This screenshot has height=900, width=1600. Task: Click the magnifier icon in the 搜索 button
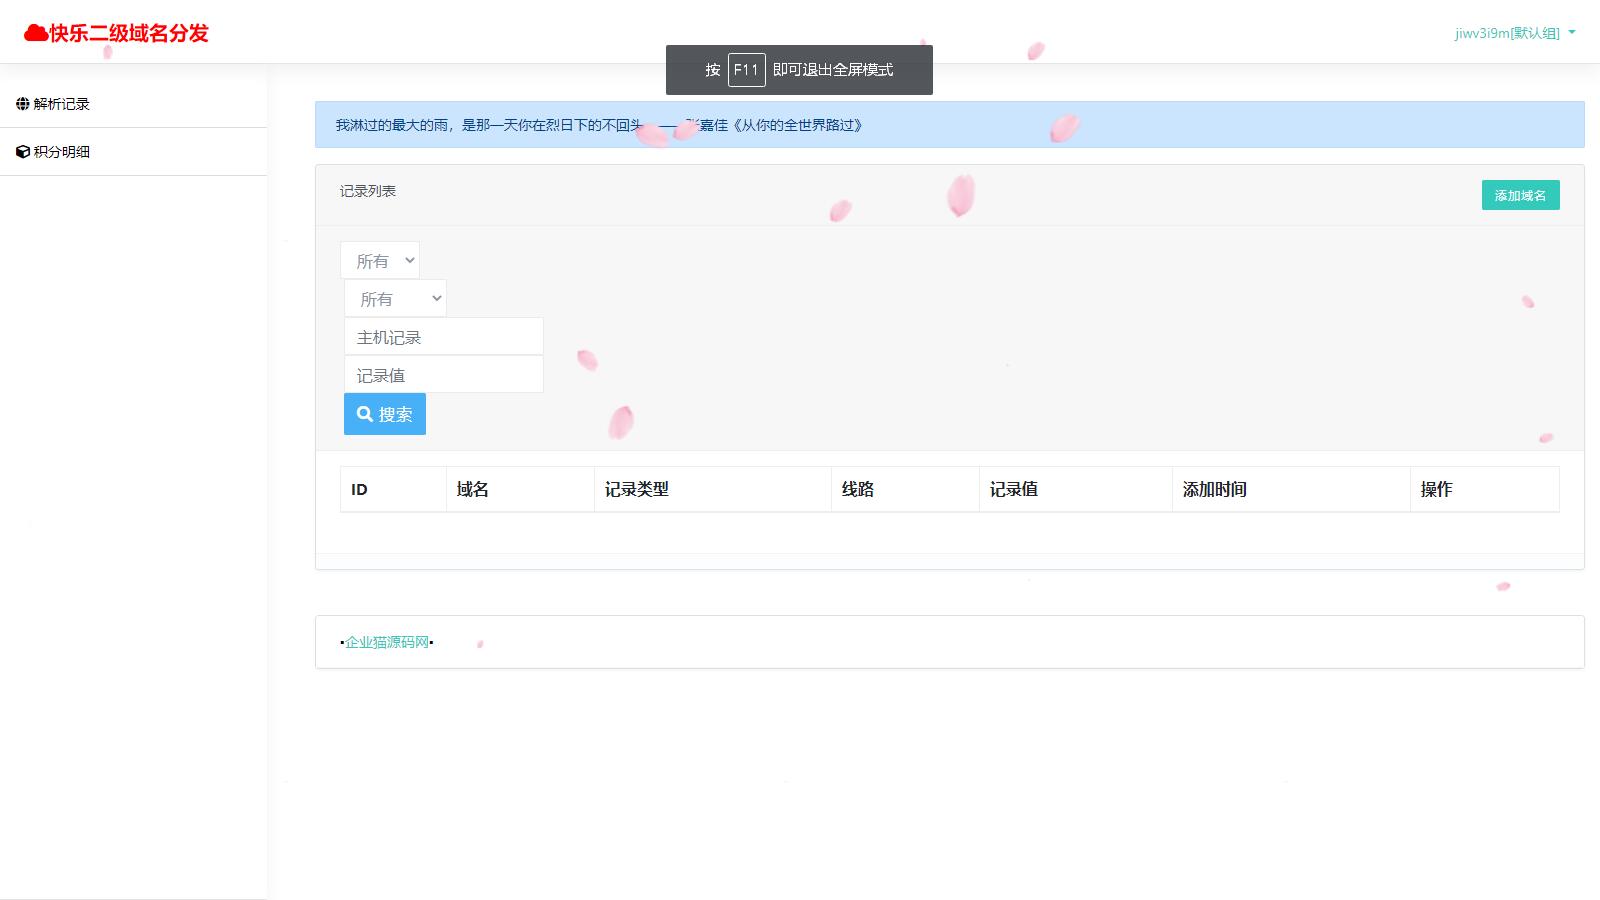(x=366, y=413)
